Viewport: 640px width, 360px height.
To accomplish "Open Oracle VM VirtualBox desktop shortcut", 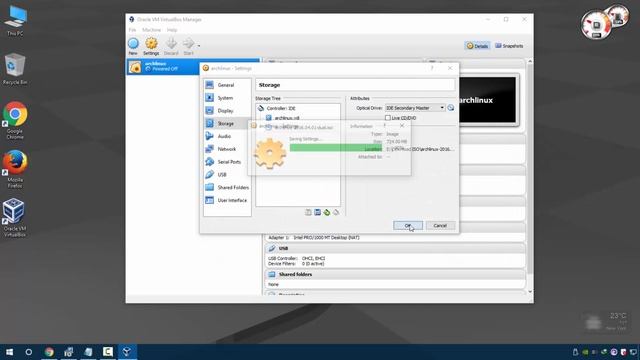I will pyautogui.click(x=15, y=218).
